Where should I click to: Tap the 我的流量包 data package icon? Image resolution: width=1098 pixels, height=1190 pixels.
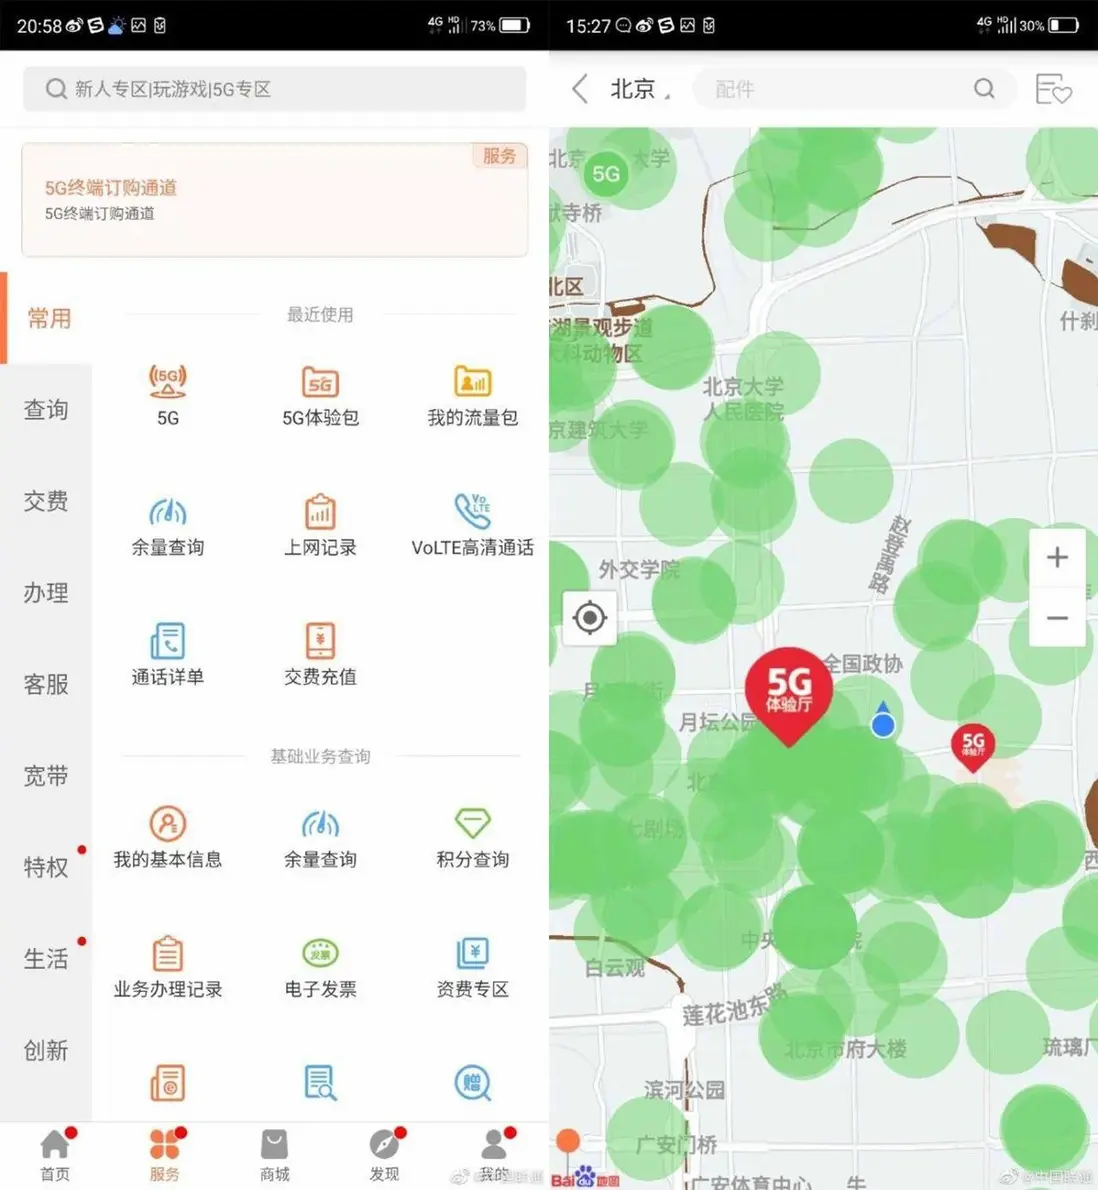tap(471, 395)
